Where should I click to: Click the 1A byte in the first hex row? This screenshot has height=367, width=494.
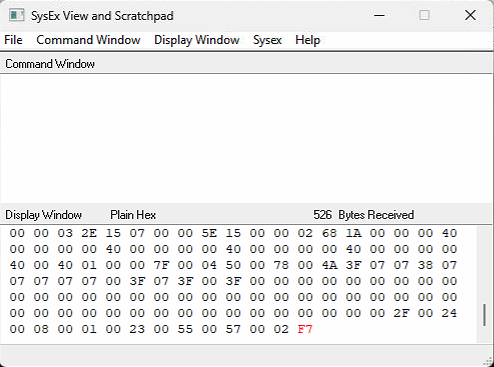[353, 233]
